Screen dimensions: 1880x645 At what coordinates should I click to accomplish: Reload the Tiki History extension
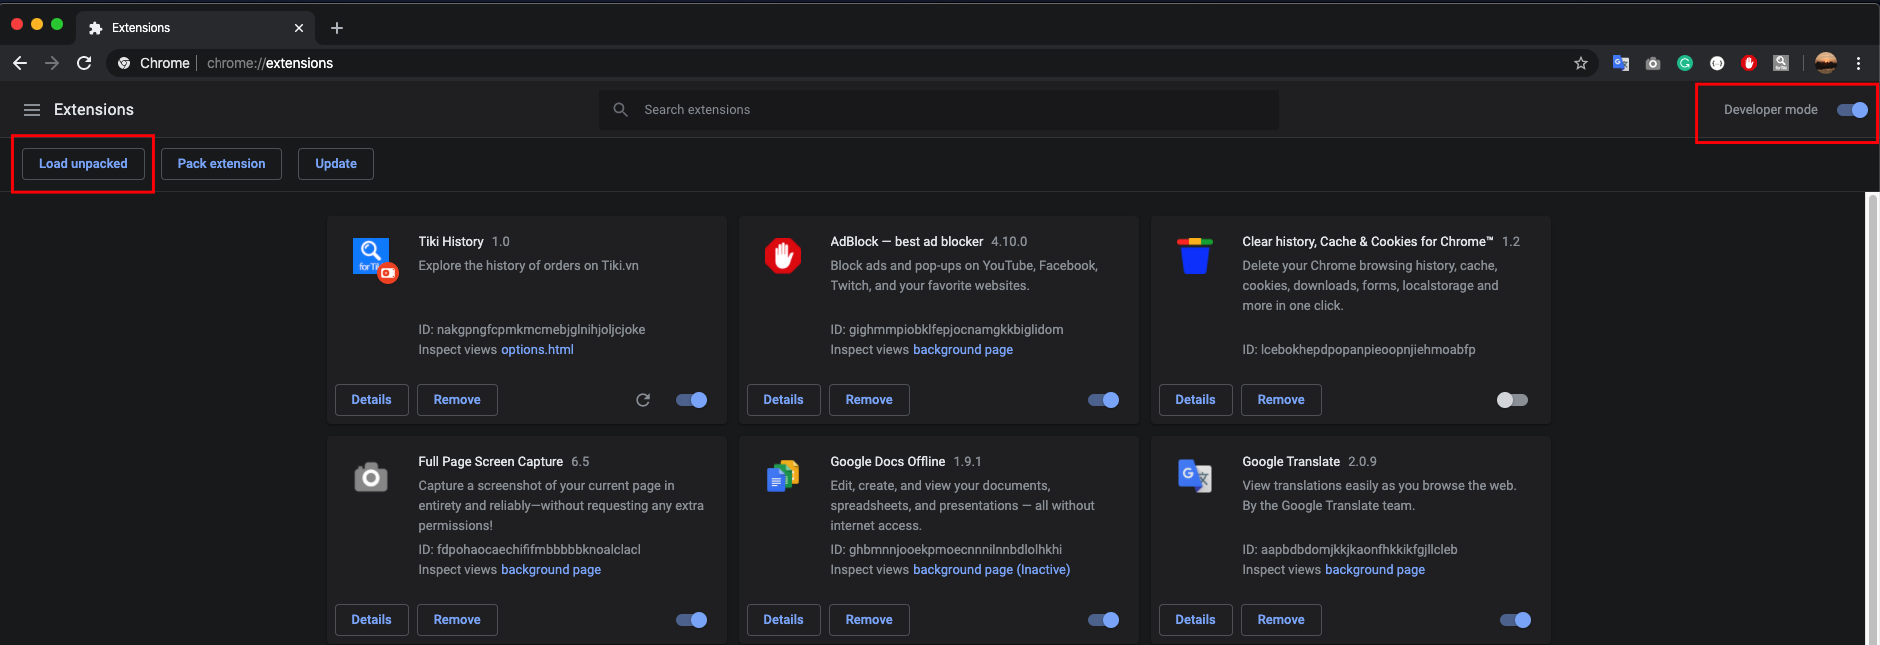pos(643,400)
